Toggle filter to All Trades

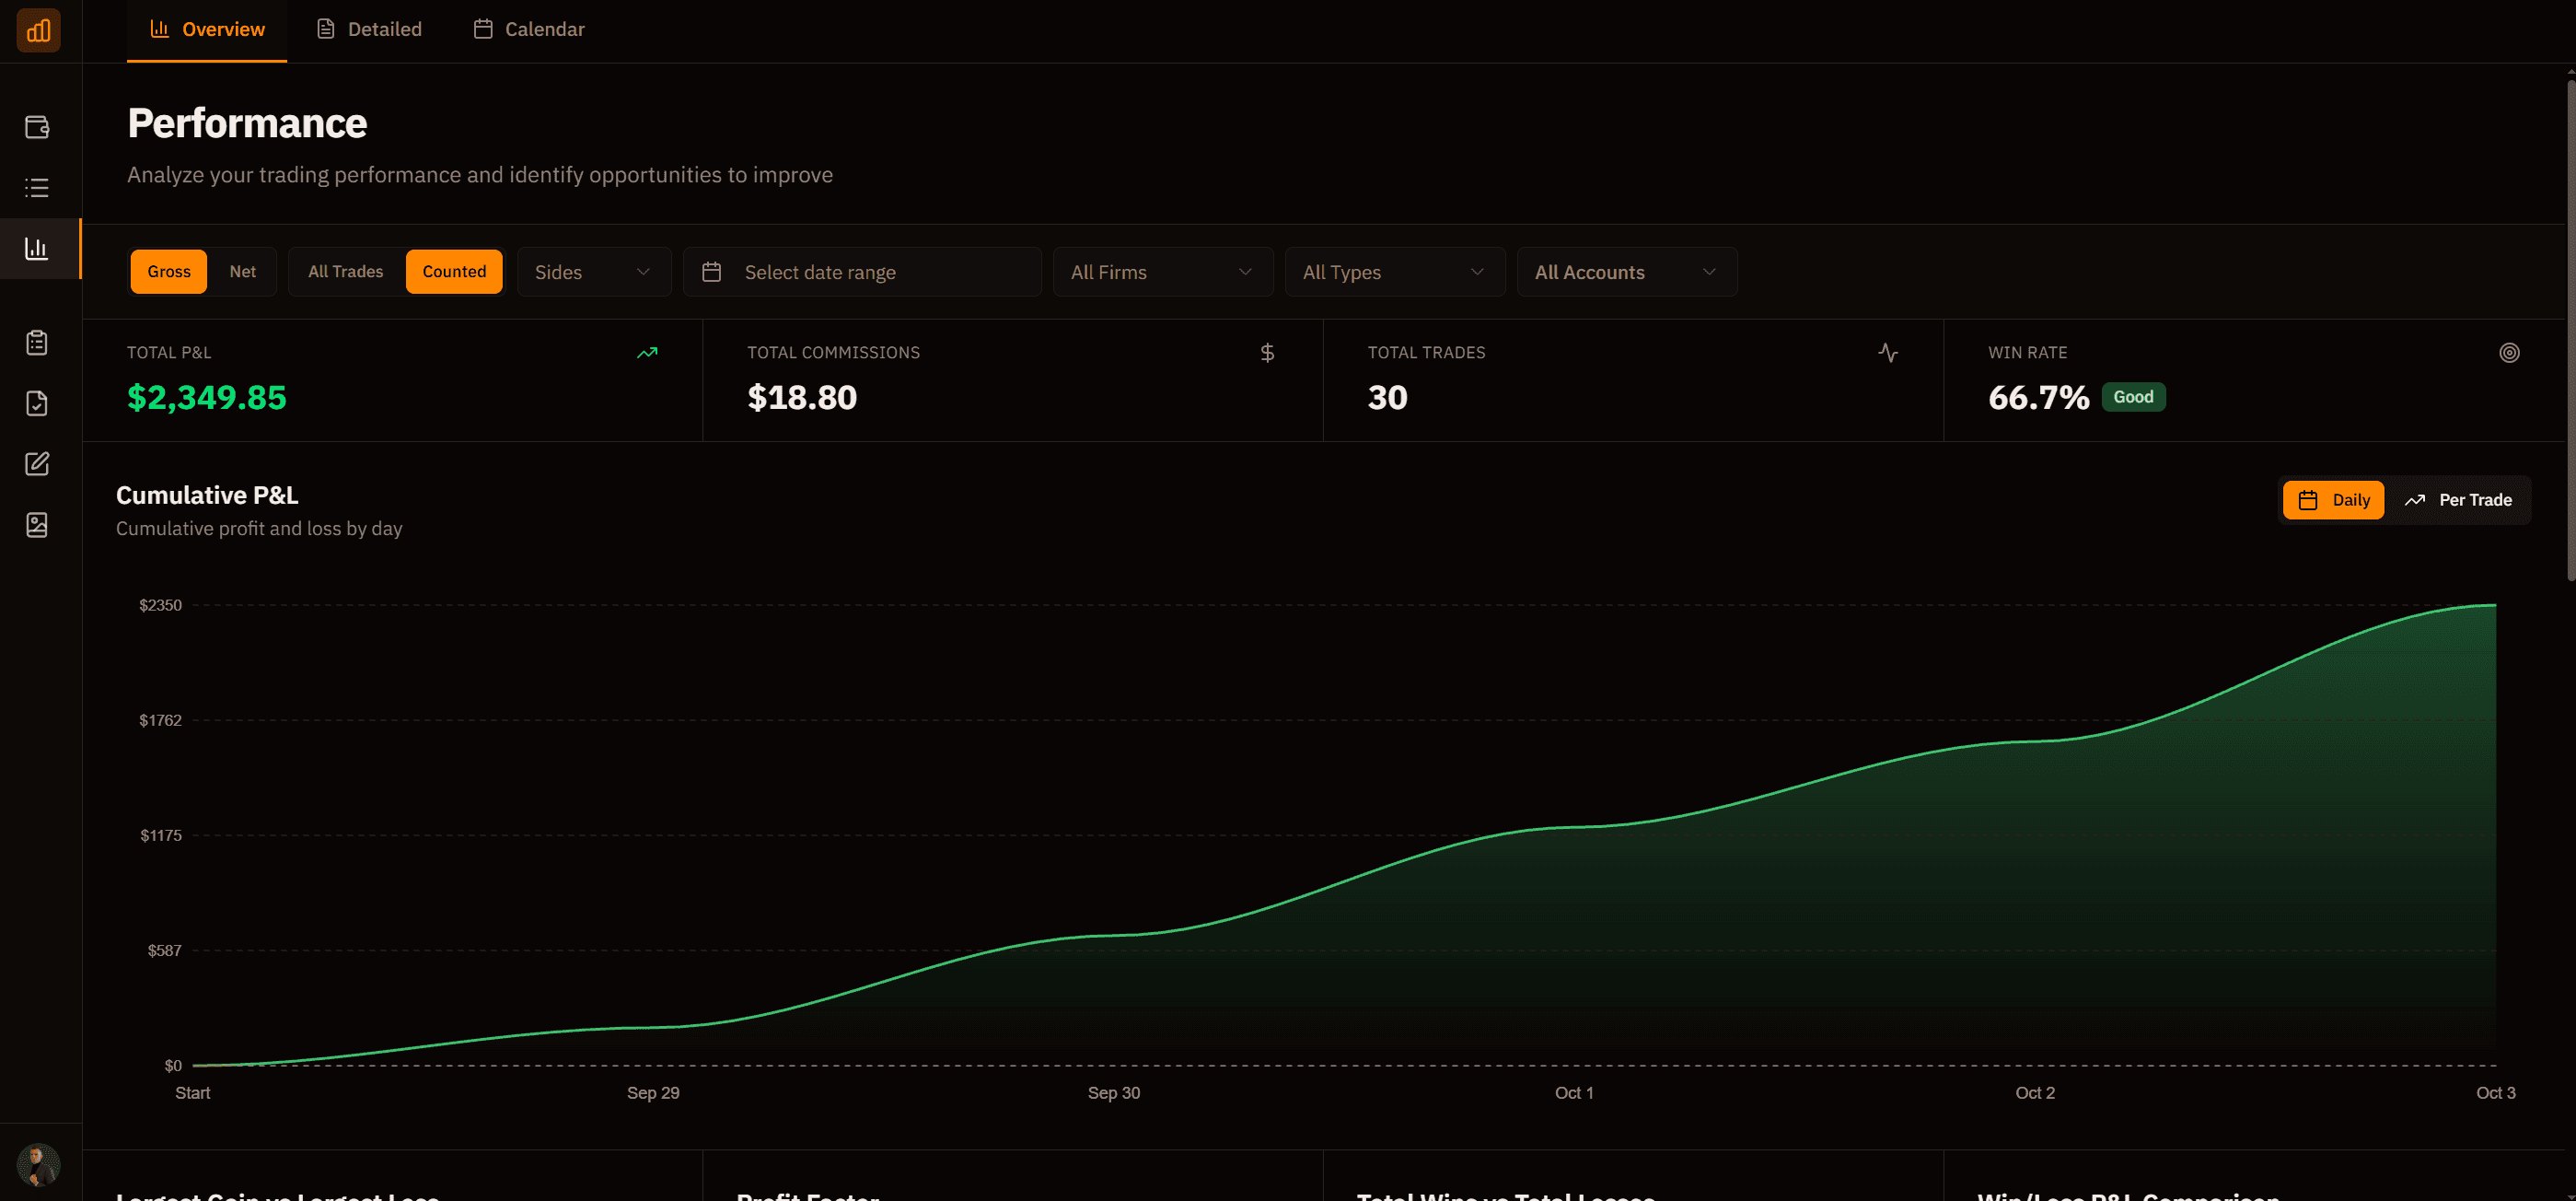tap(345, 272)
